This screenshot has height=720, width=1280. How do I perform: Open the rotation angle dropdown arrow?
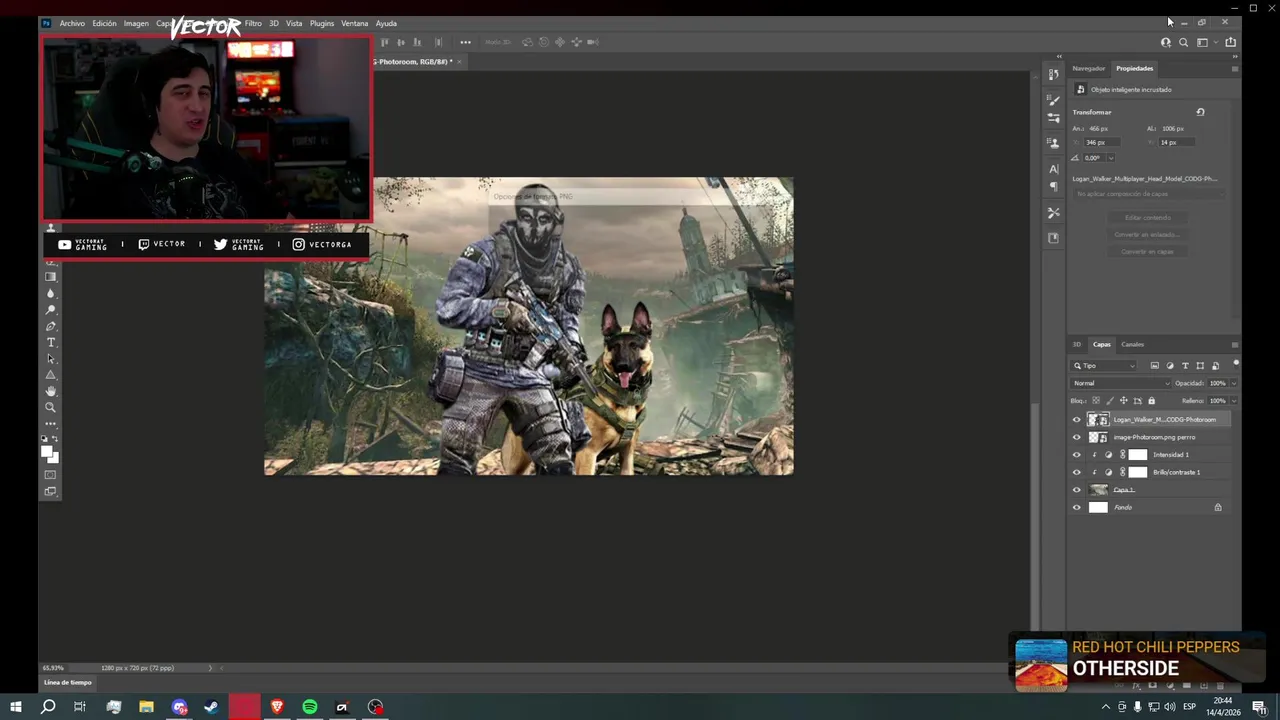coord(1111,158)
